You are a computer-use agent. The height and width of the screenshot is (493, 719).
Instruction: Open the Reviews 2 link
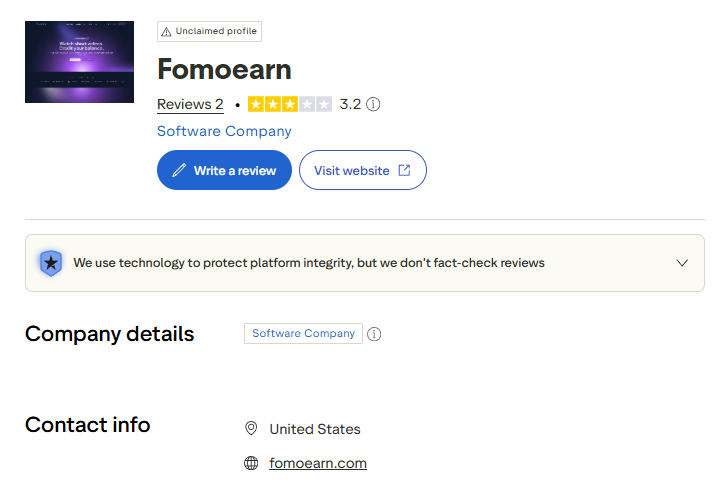click(x=190, y=104)
